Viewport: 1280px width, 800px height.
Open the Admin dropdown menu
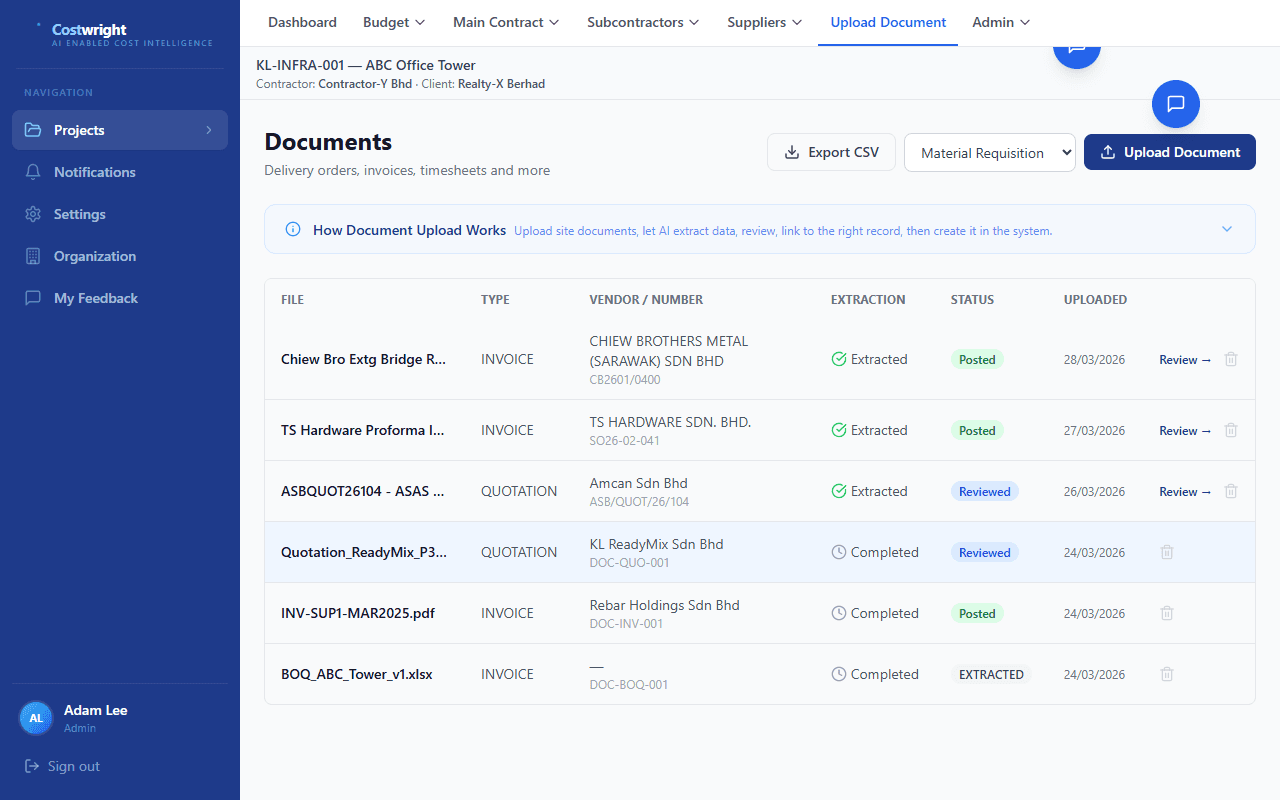tap(1001, 22)
